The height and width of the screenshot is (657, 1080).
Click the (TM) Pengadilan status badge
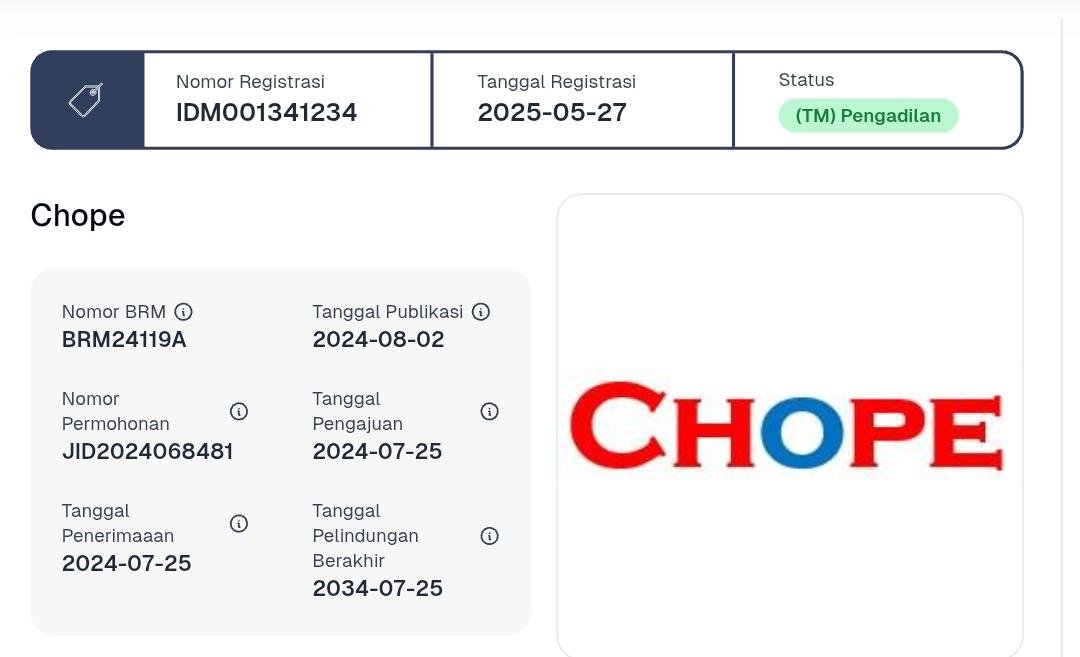(x=868, y=116)
